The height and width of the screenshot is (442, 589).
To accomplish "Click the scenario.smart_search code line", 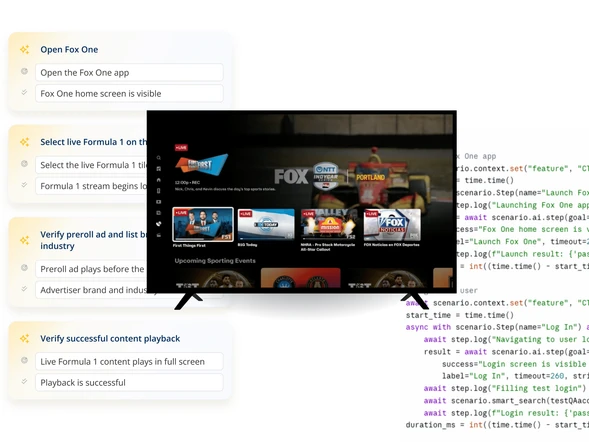I will coord(506,401).
